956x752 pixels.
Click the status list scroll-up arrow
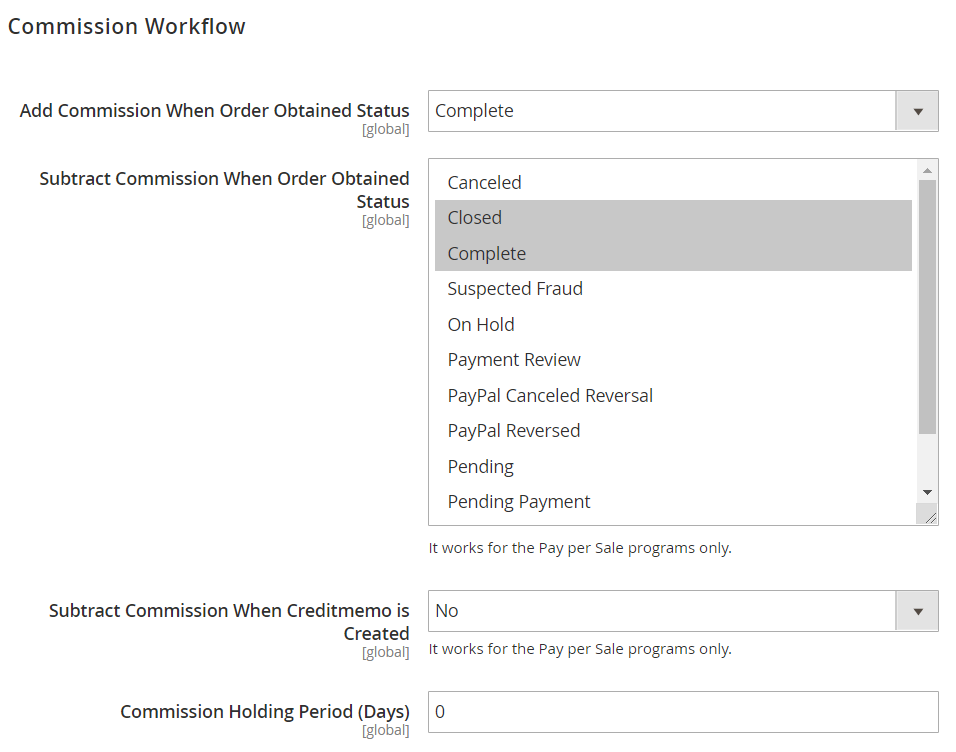(927, 170)
